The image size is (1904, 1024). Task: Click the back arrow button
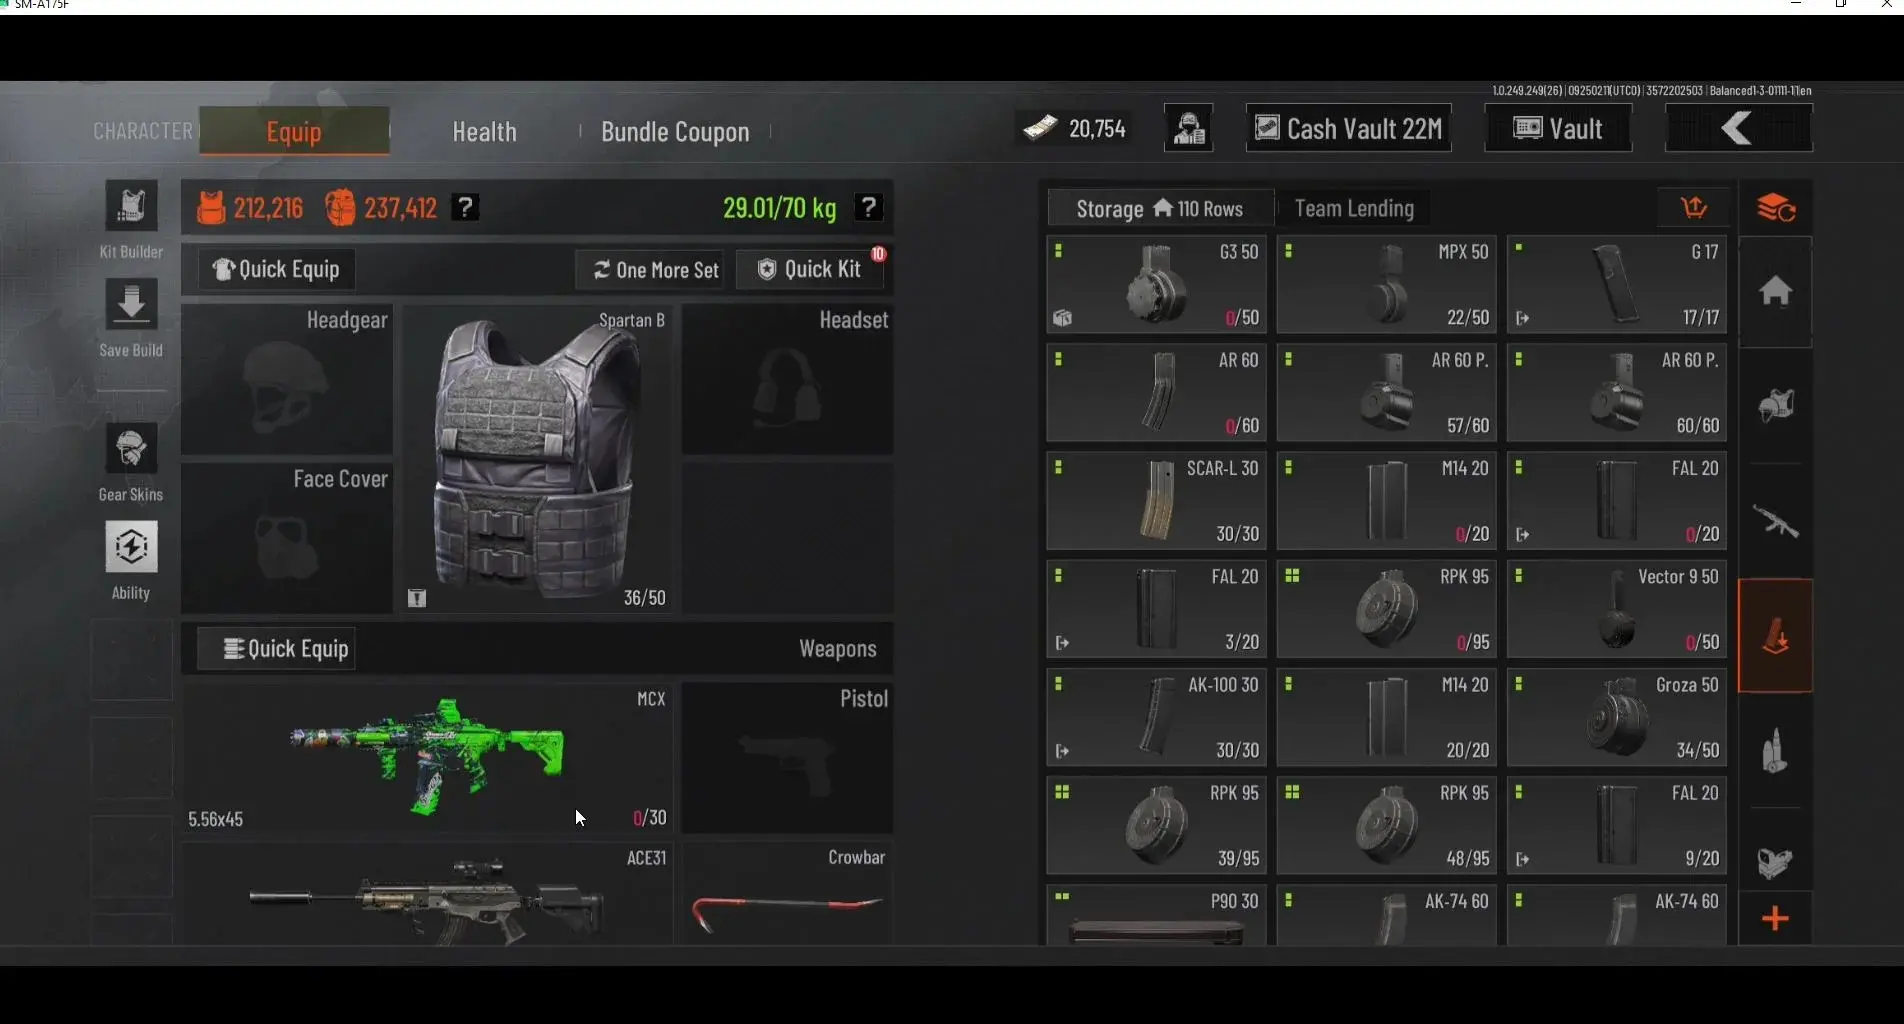pyautogui.click(x=1738, y=128)
